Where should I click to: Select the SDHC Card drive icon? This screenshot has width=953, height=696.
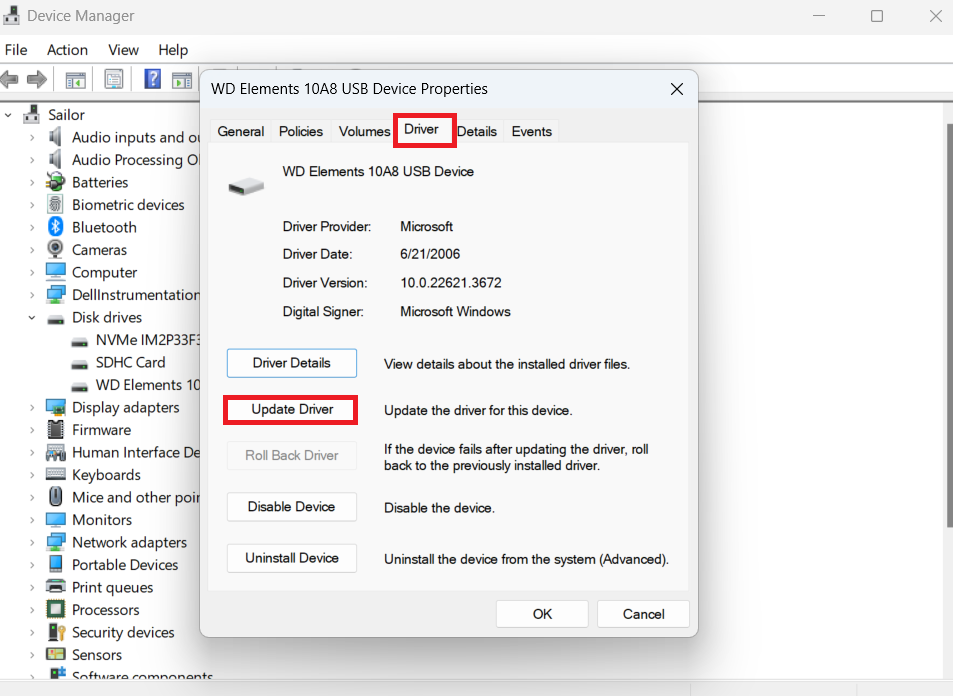click(80, 364)
